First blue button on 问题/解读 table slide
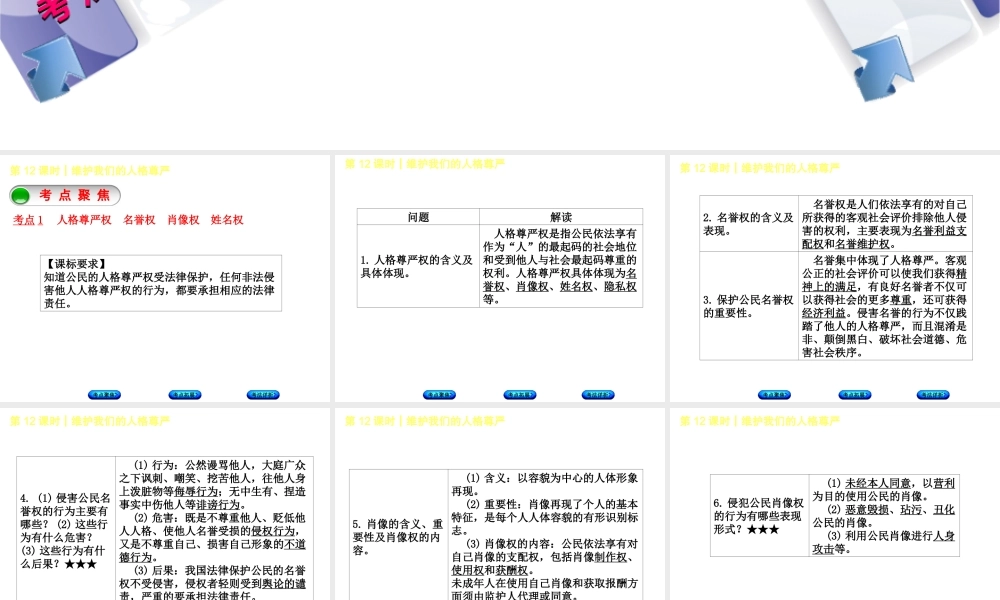The height and width of the screenshot is (600, 1000). (439, 395)
